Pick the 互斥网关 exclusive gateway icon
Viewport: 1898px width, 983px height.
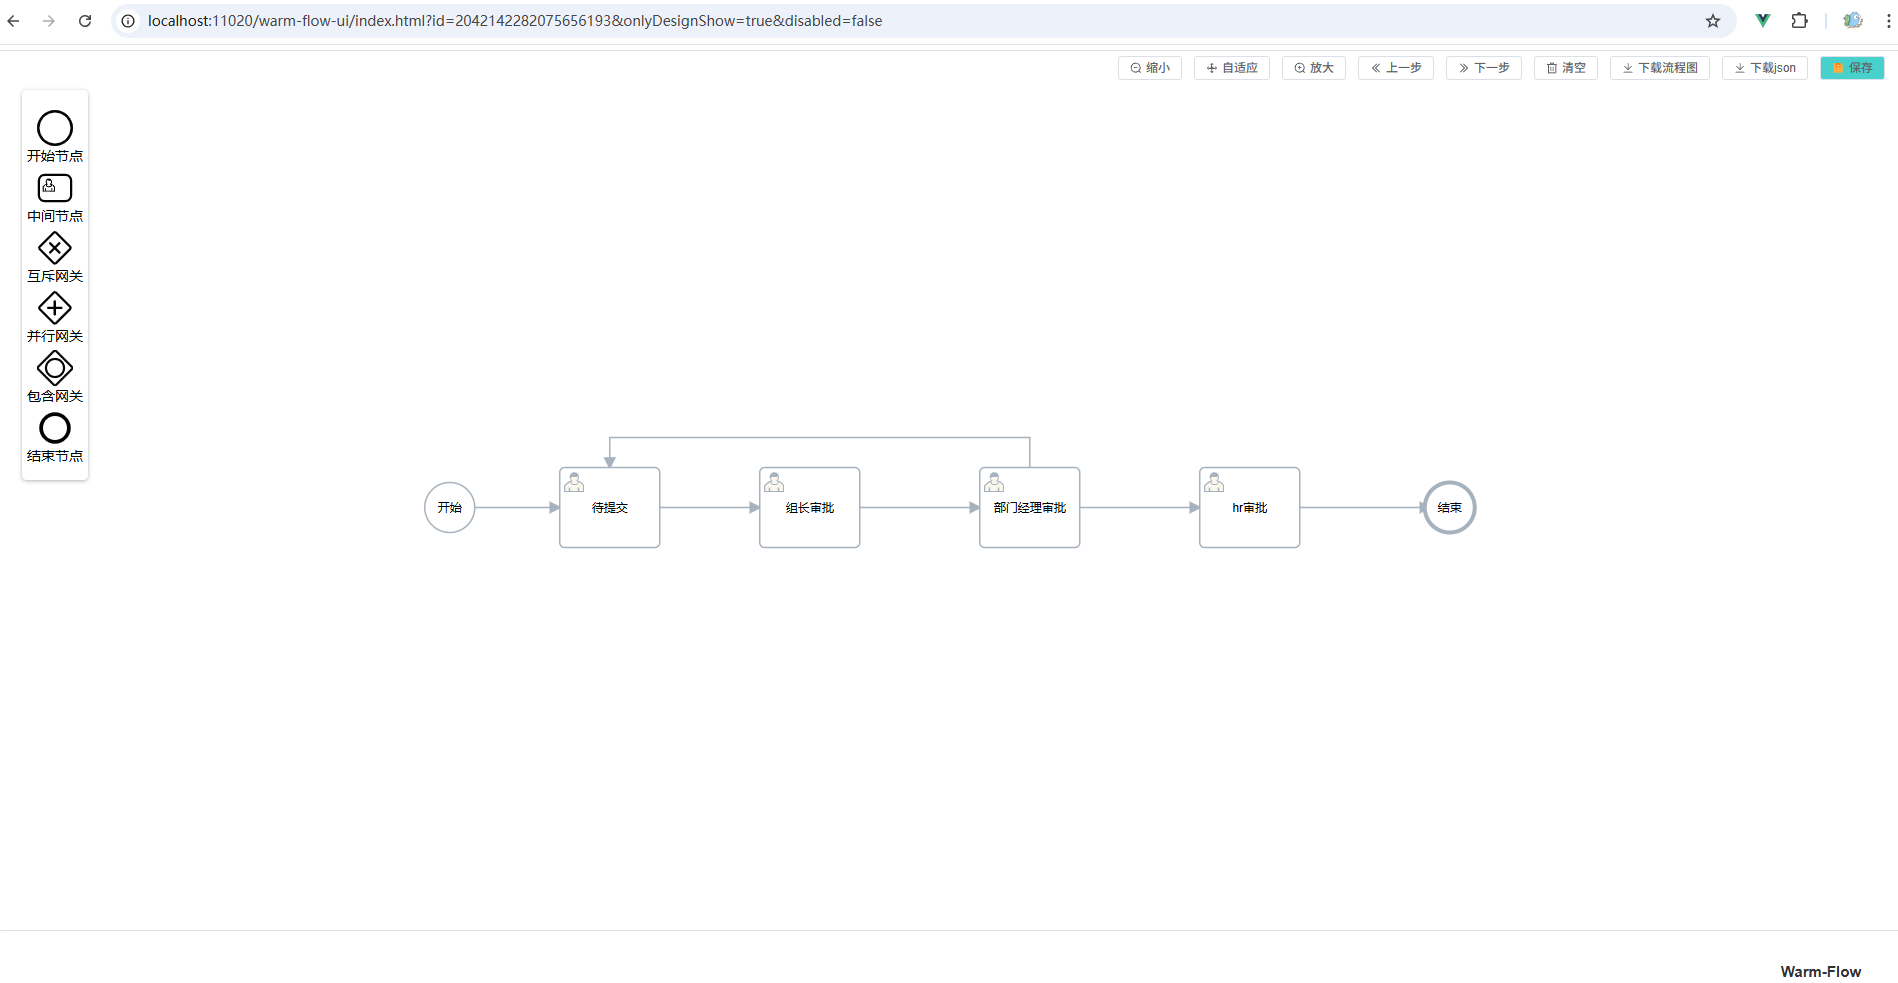pos(55,248)
